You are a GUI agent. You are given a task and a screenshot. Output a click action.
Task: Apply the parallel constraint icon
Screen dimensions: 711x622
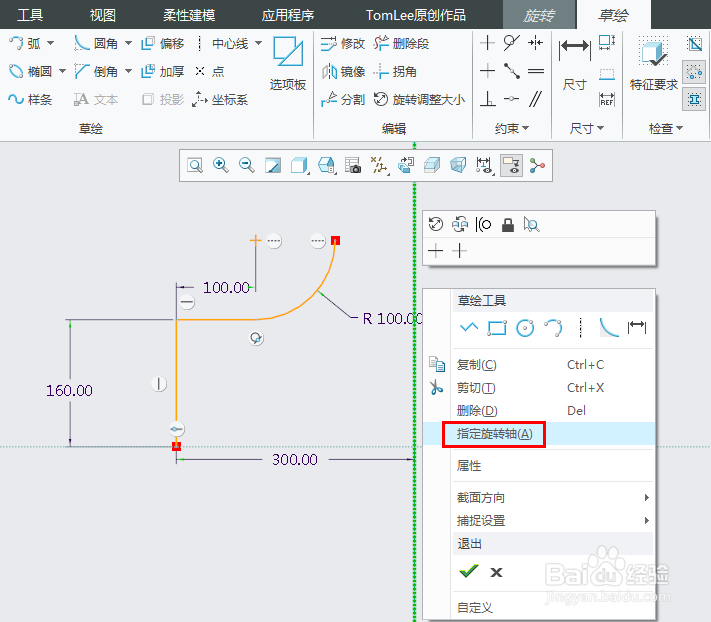coord(536,99)
